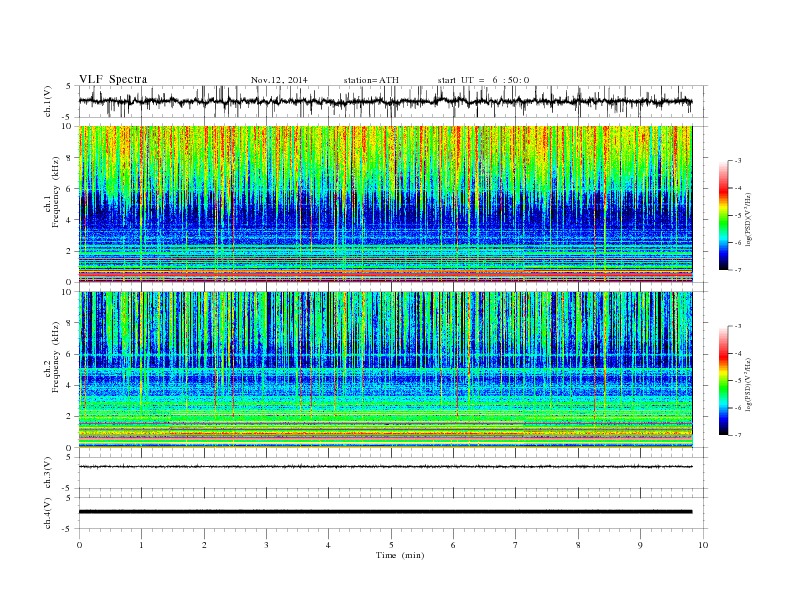Click the ch.2 spectrogram color scale bar
This screenshot has height=612, width=792.
[723, 380]
